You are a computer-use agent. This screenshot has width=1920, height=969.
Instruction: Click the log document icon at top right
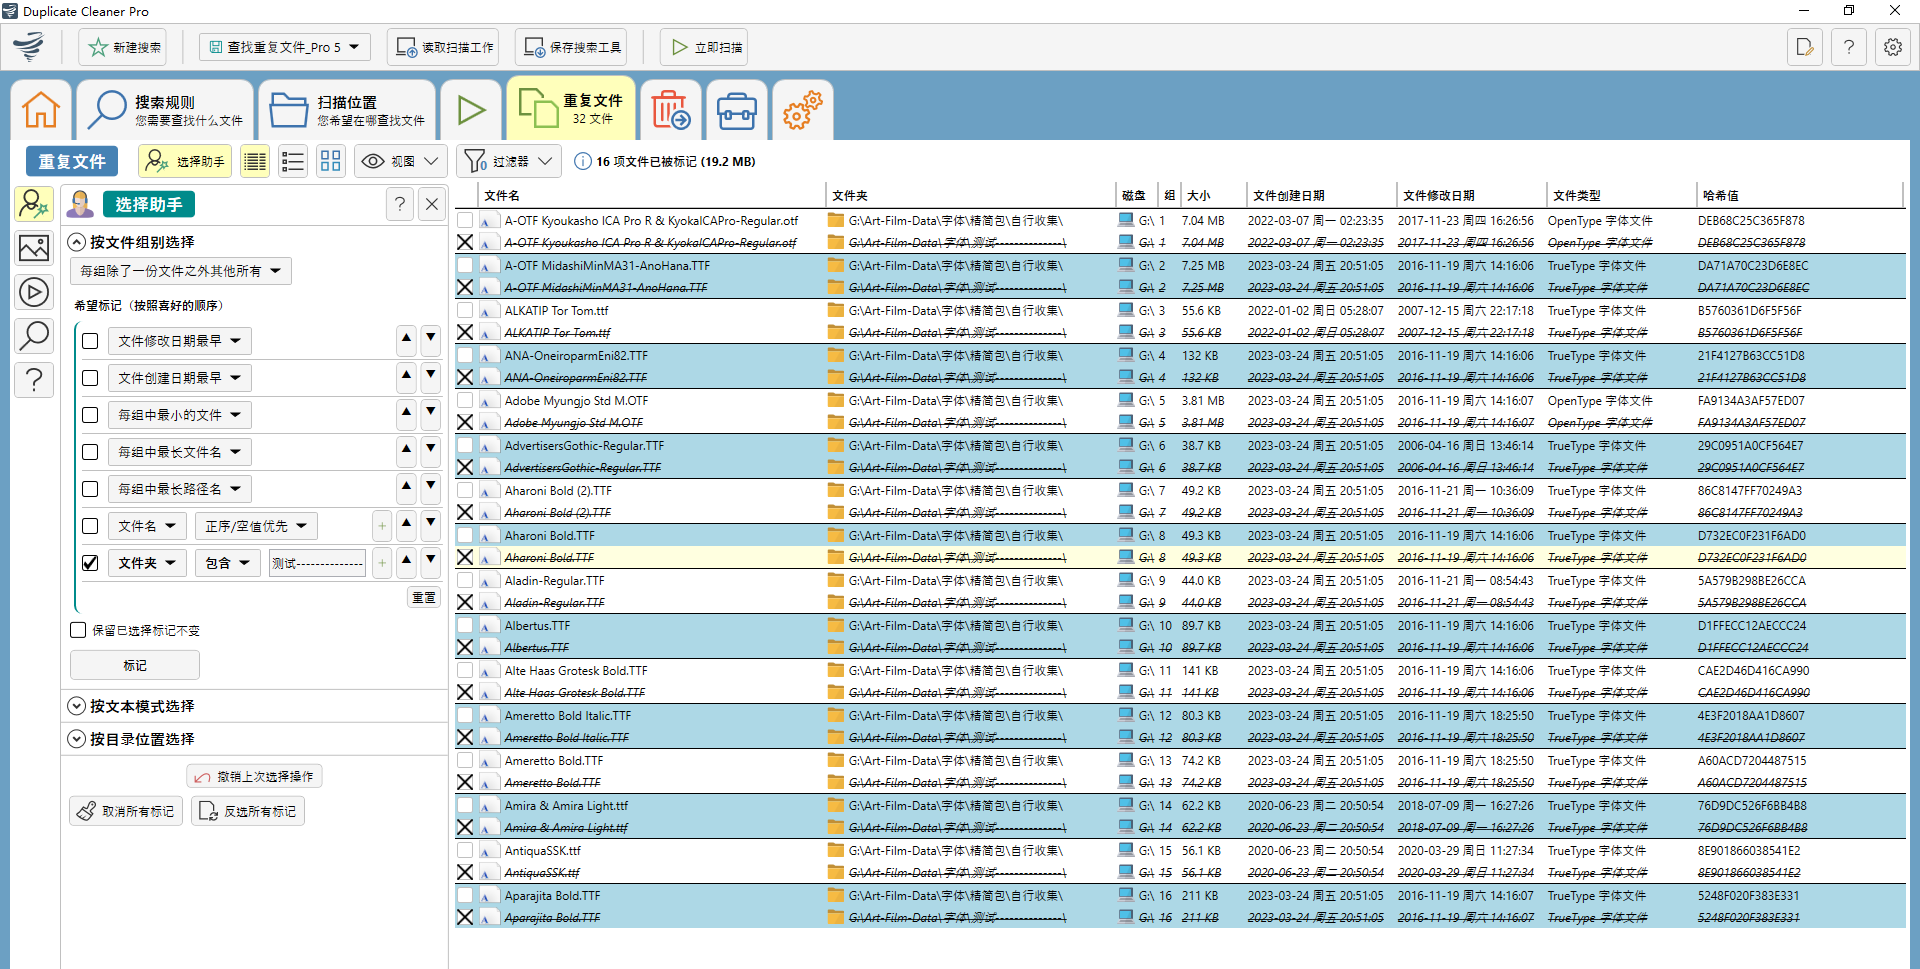coord(1805,47)
